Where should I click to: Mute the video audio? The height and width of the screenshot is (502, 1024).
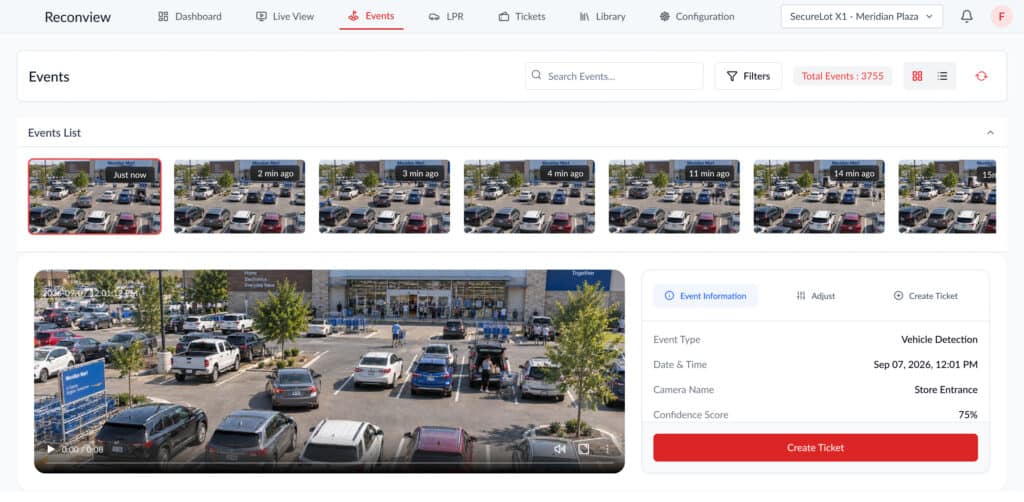tap(560, 449)
